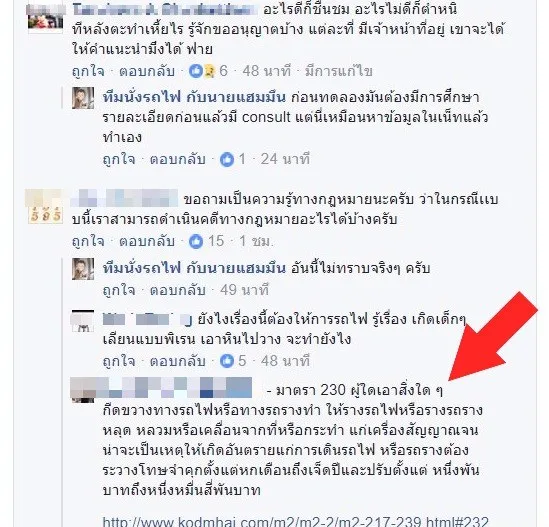Screen dimensions: 549x527
Task: Click the thumbs-up icon beside count 15
Action: pyautogui.click(x=196, y=242)
